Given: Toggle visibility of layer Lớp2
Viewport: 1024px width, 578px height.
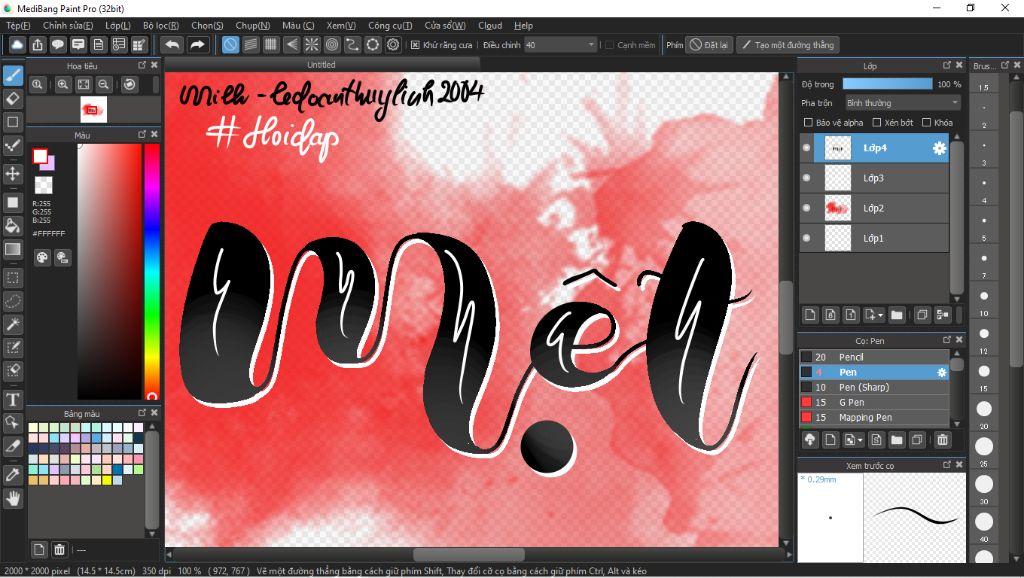Looking at the screenshot, I should point(807,208).
